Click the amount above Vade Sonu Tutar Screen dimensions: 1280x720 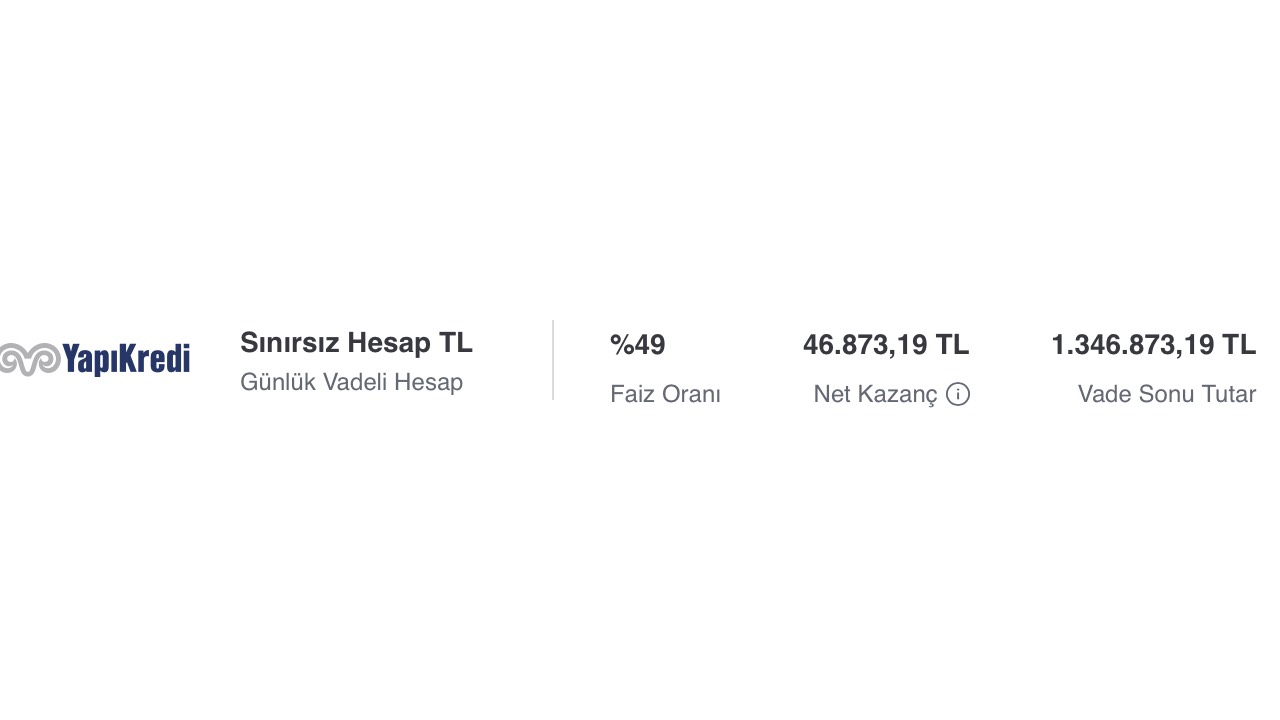click(x=1153, y=345)
